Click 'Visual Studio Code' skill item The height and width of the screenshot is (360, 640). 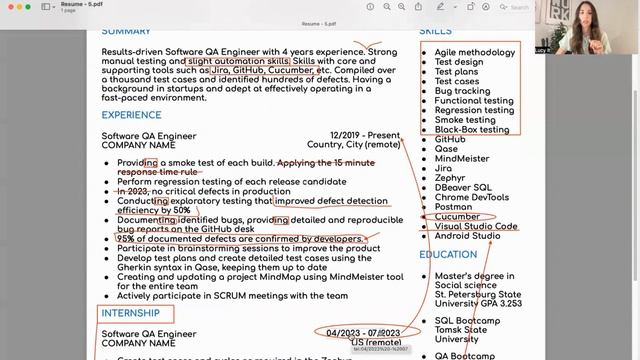coord(476,226)
